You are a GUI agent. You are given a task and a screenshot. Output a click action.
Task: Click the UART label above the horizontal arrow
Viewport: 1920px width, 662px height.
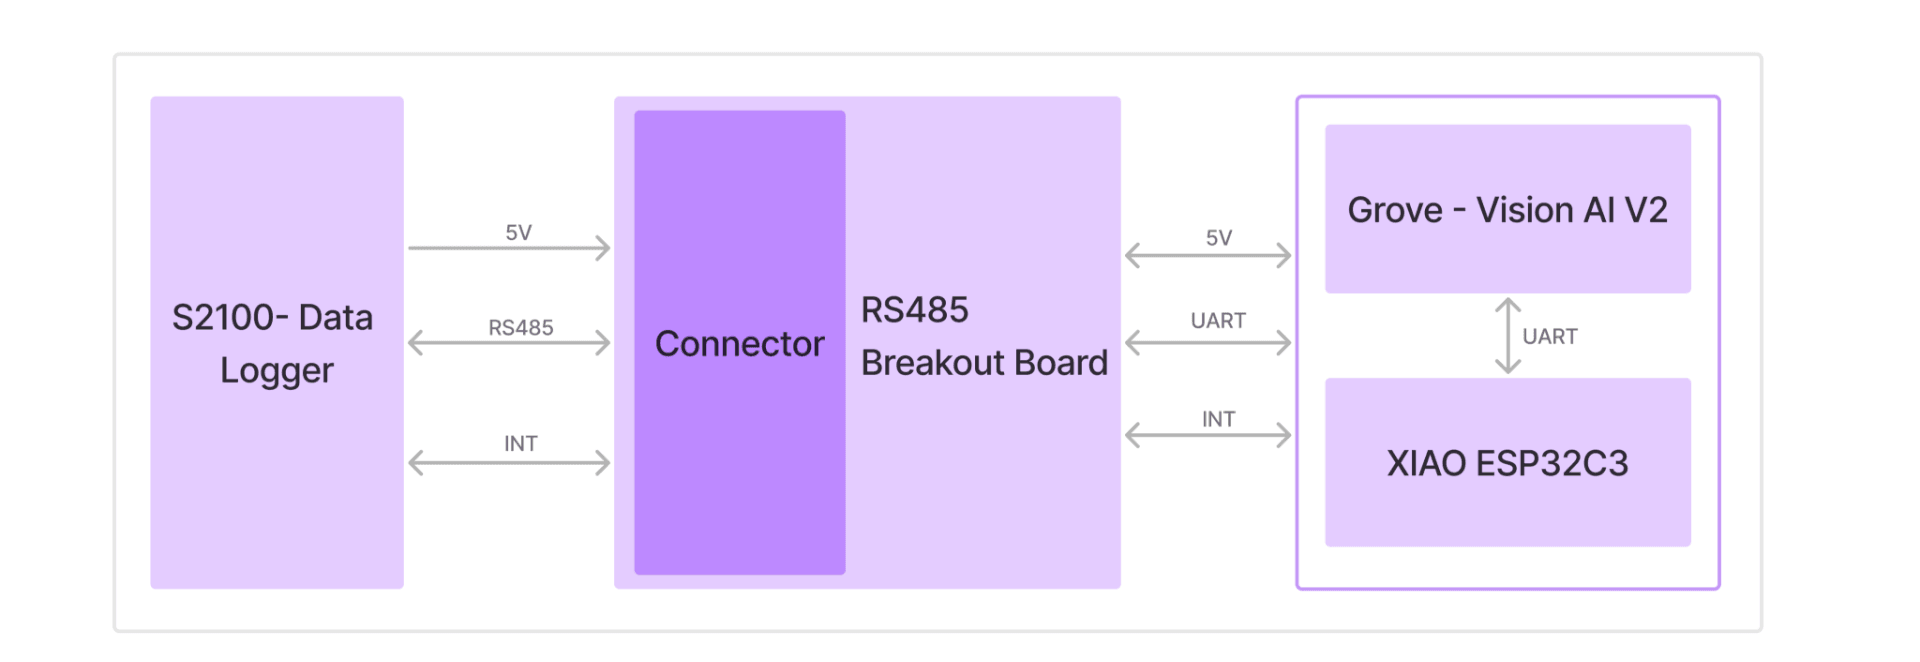[x=1218, y=321]
